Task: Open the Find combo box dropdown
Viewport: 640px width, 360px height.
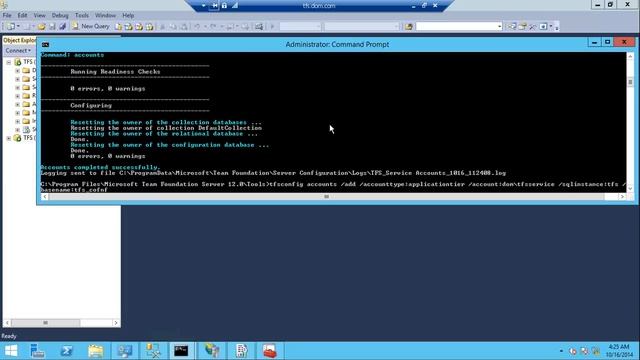Action: (x=499, y=27)
